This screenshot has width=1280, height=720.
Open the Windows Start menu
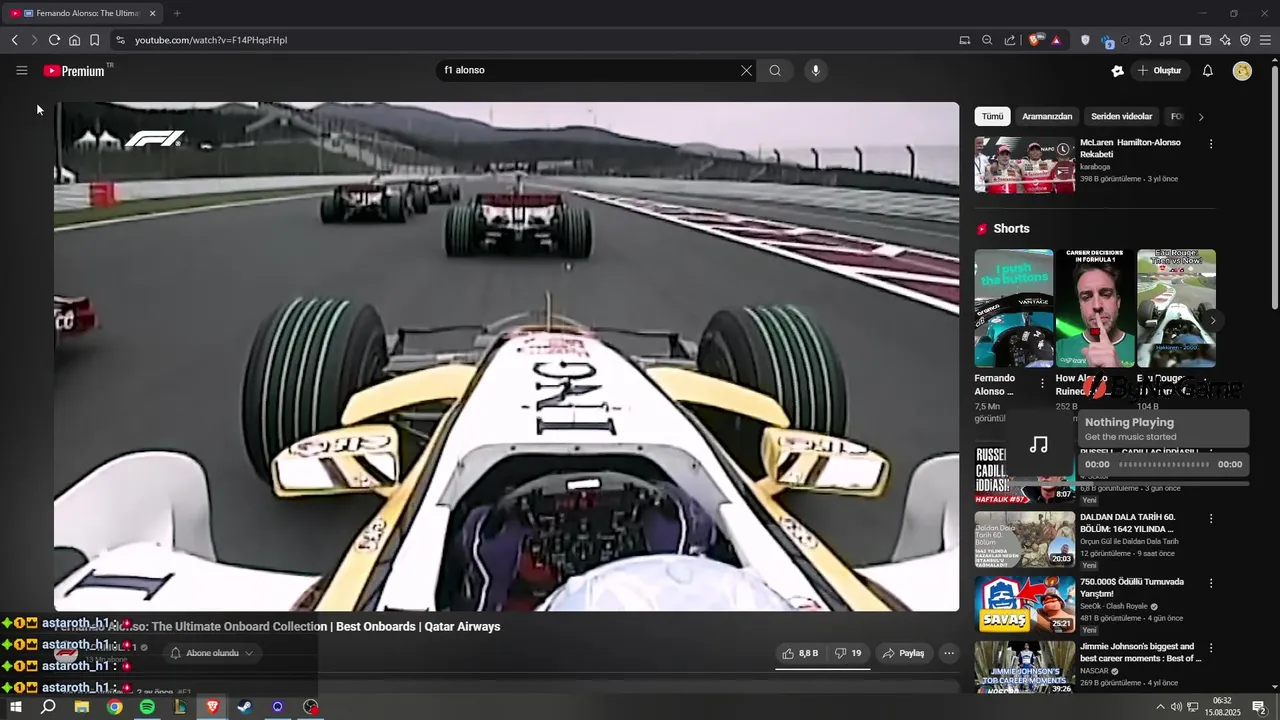pyautogui.click(x=15, y=707)
